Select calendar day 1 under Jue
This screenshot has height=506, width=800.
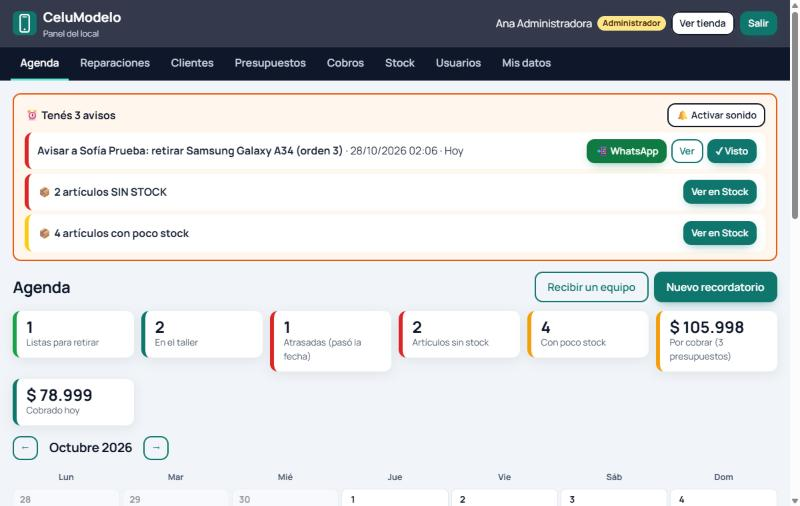[x=395, y=498]
